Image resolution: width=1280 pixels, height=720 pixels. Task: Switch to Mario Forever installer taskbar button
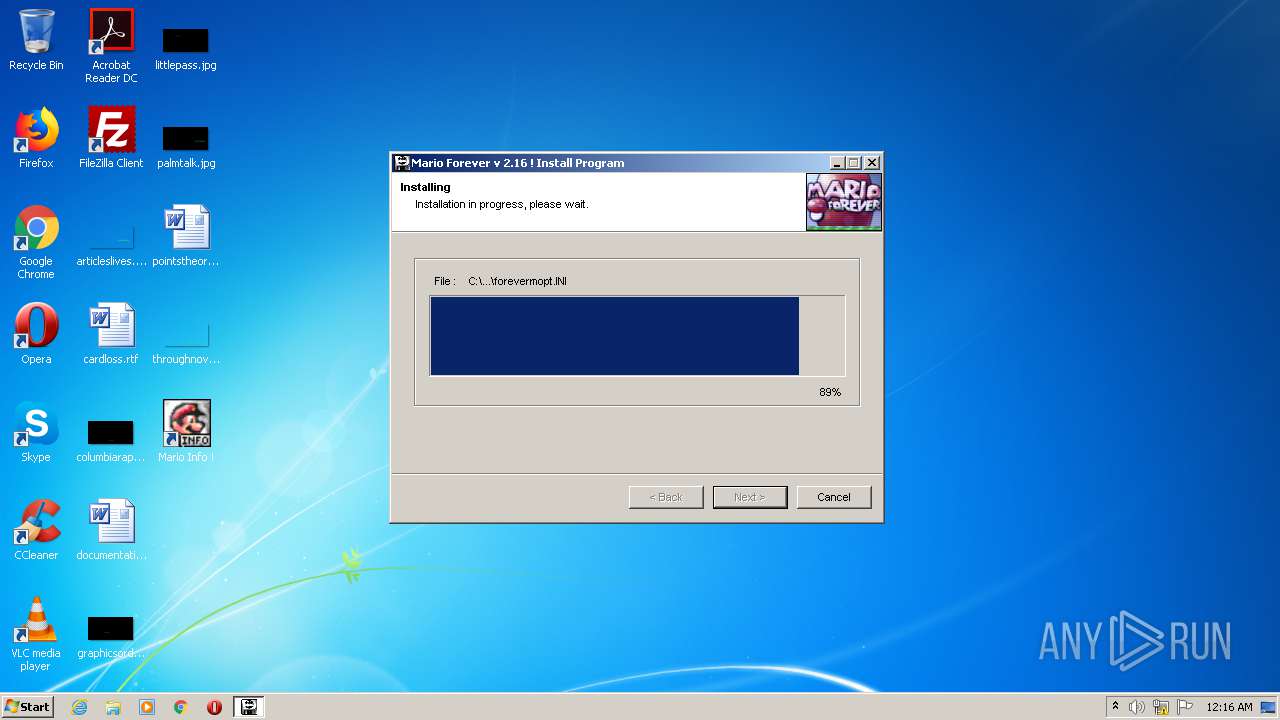click(248, 707)
